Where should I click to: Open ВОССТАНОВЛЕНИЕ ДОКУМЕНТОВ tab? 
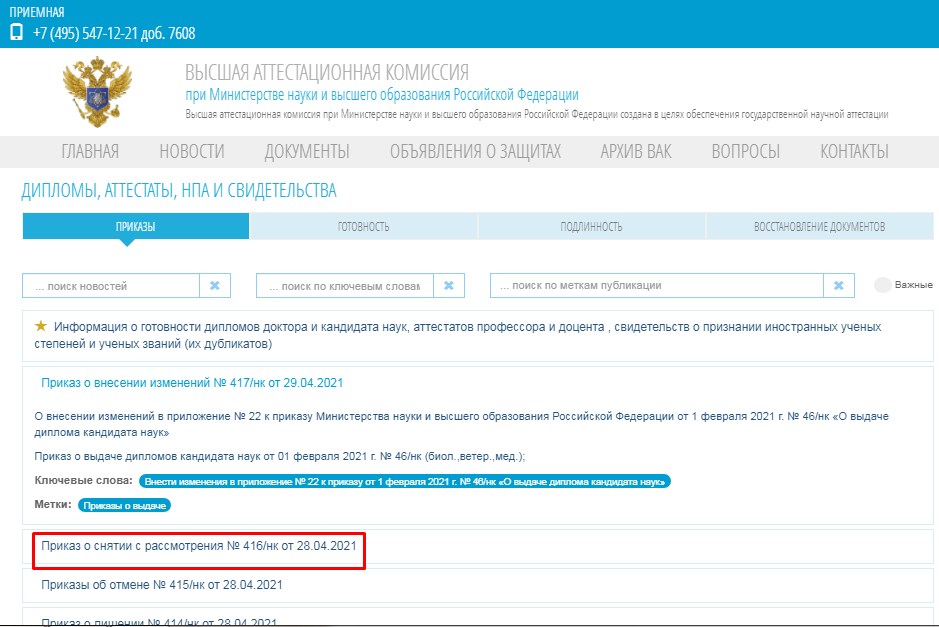pos(818,227)
